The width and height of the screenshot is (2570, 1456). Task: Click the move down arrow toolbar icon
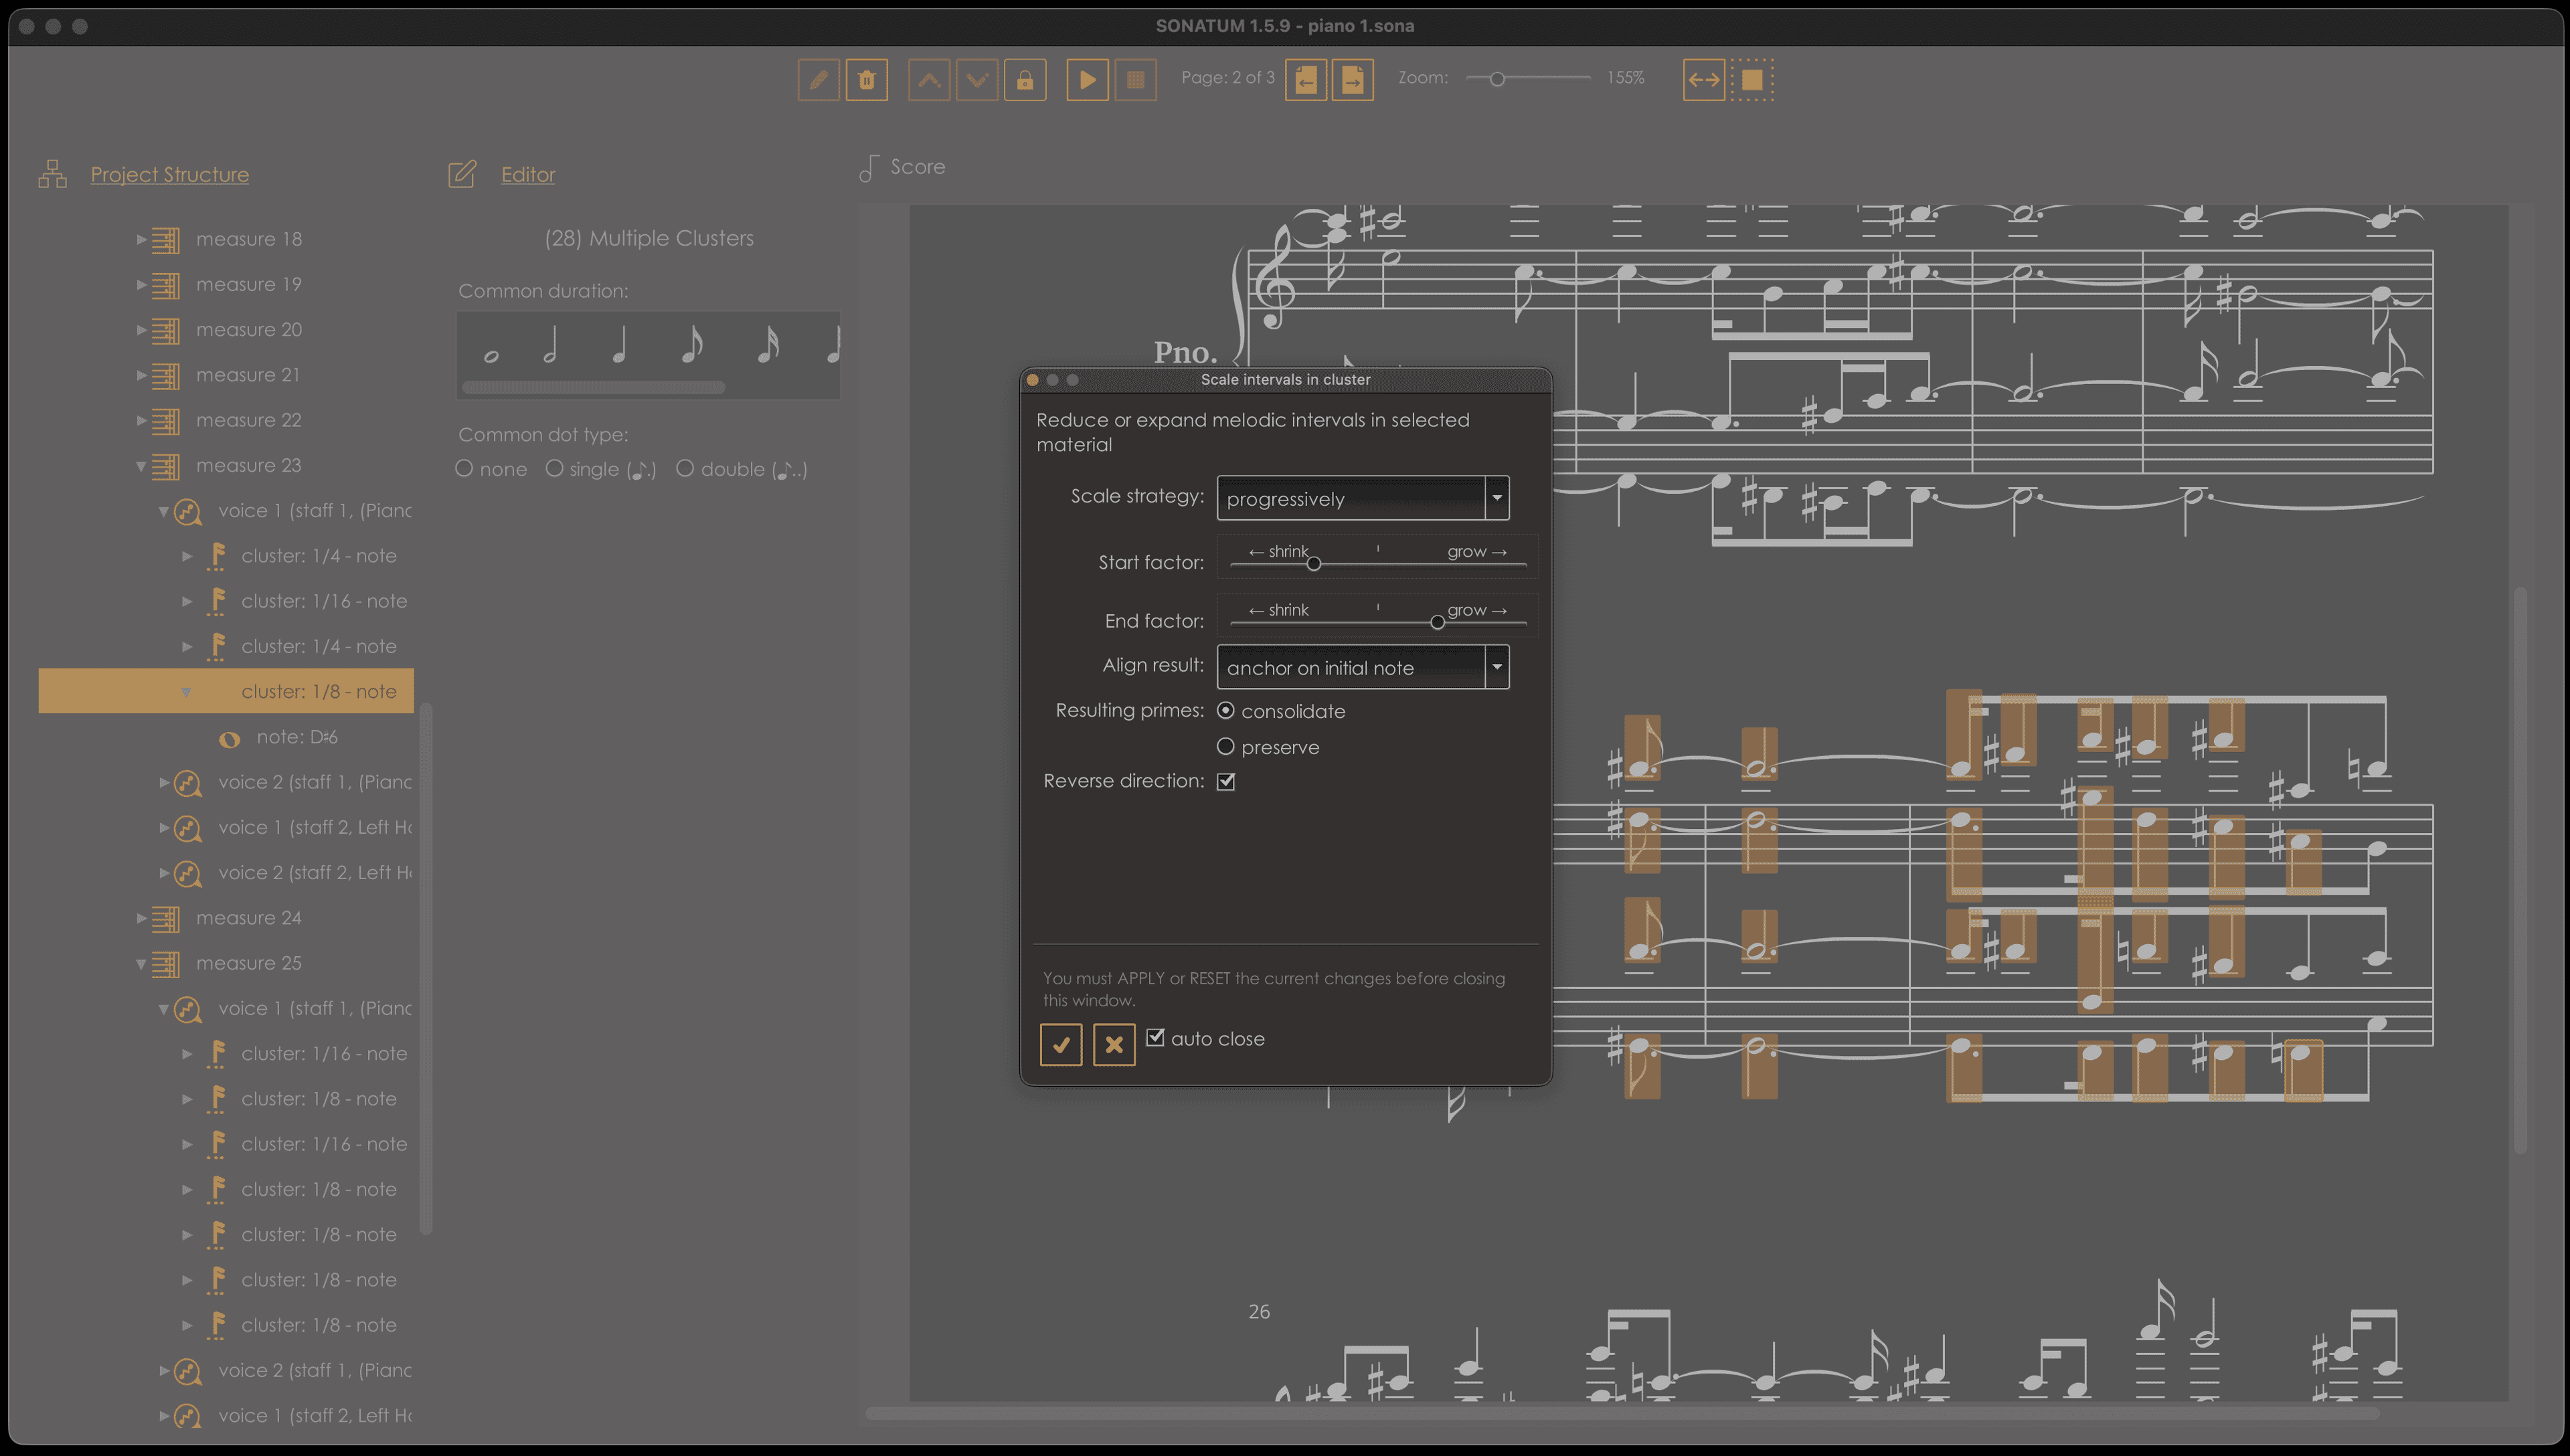[x=977, y=79]
